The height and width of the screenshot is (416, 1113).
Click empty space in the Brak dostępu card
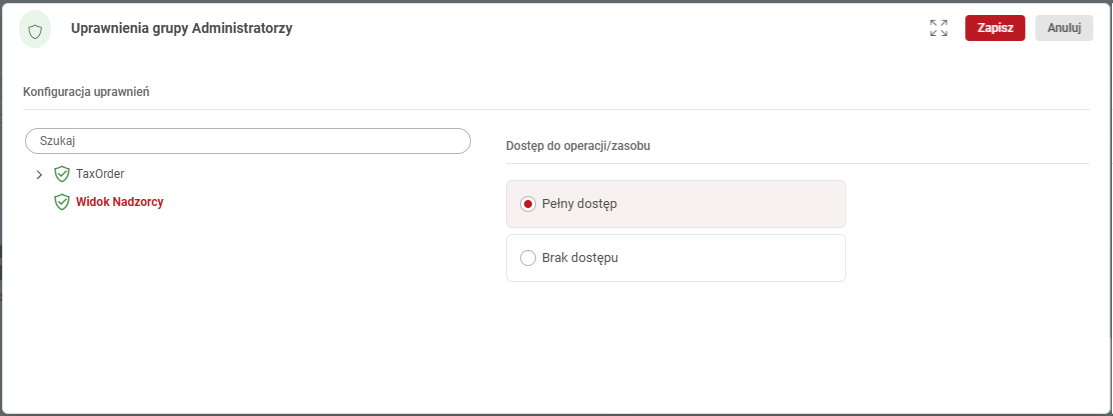(740, 258)
